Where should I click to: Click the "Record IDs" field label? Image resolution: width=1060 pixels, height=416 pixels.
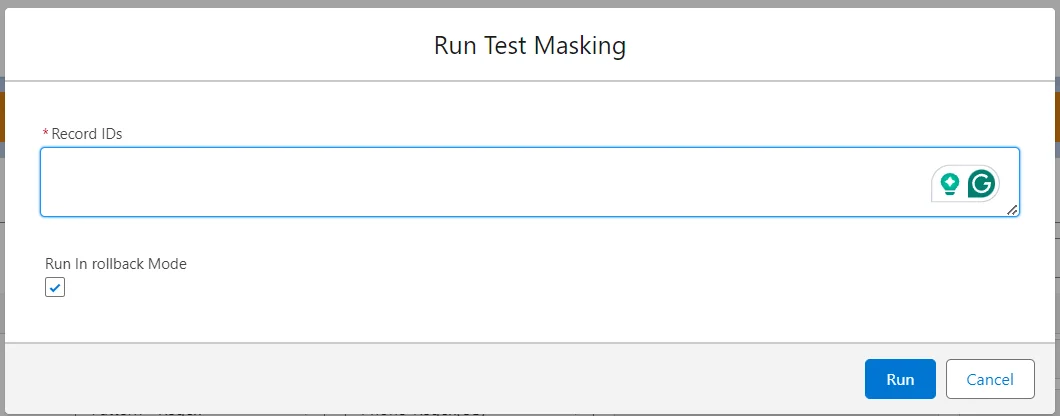[87, 133]
